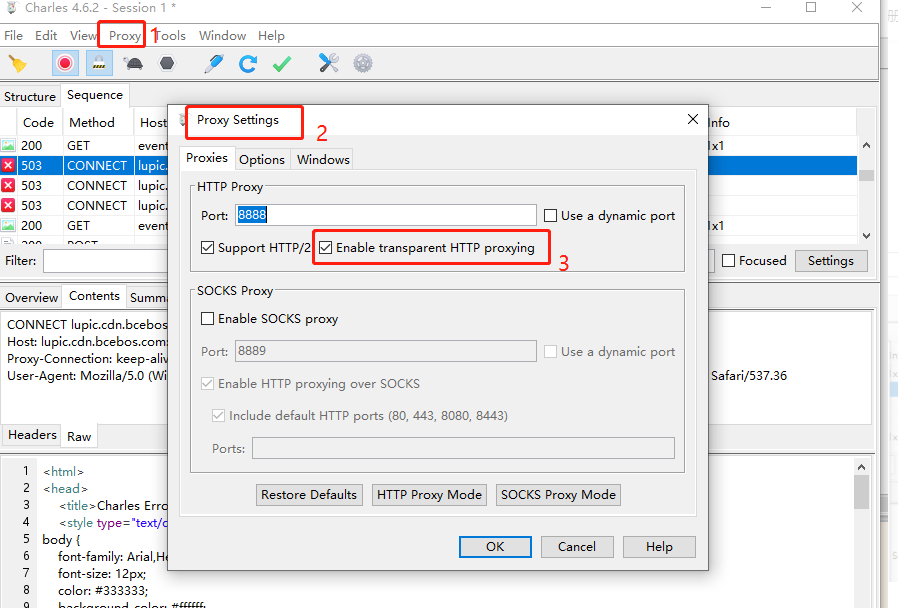Click the Repeat refresh arrow icon
Viewport: 898px width, 608px height.
(247, 64)
